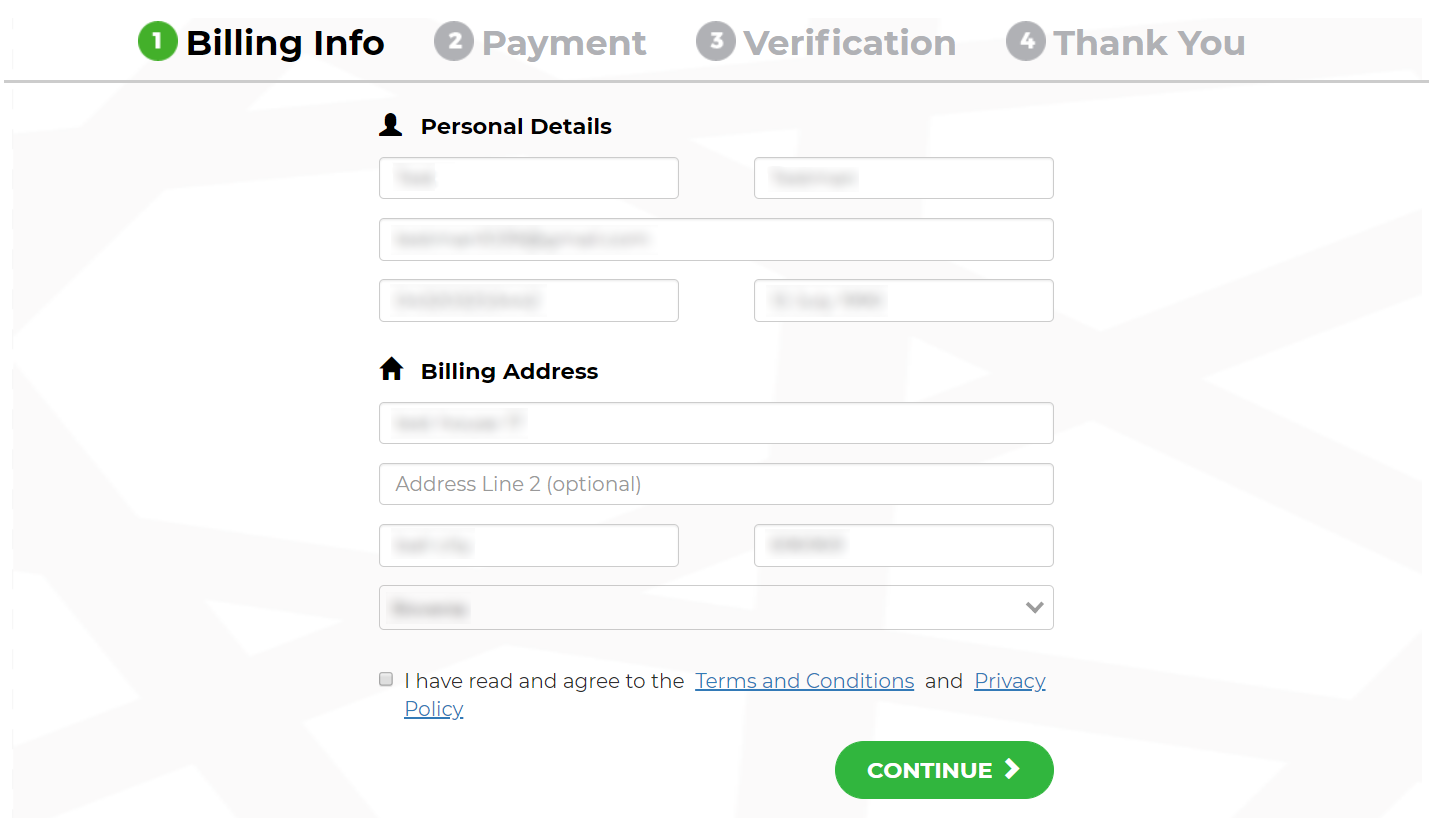Select the Thank You step tab
Screen dimensions: 1432x833
[1126, 42]
